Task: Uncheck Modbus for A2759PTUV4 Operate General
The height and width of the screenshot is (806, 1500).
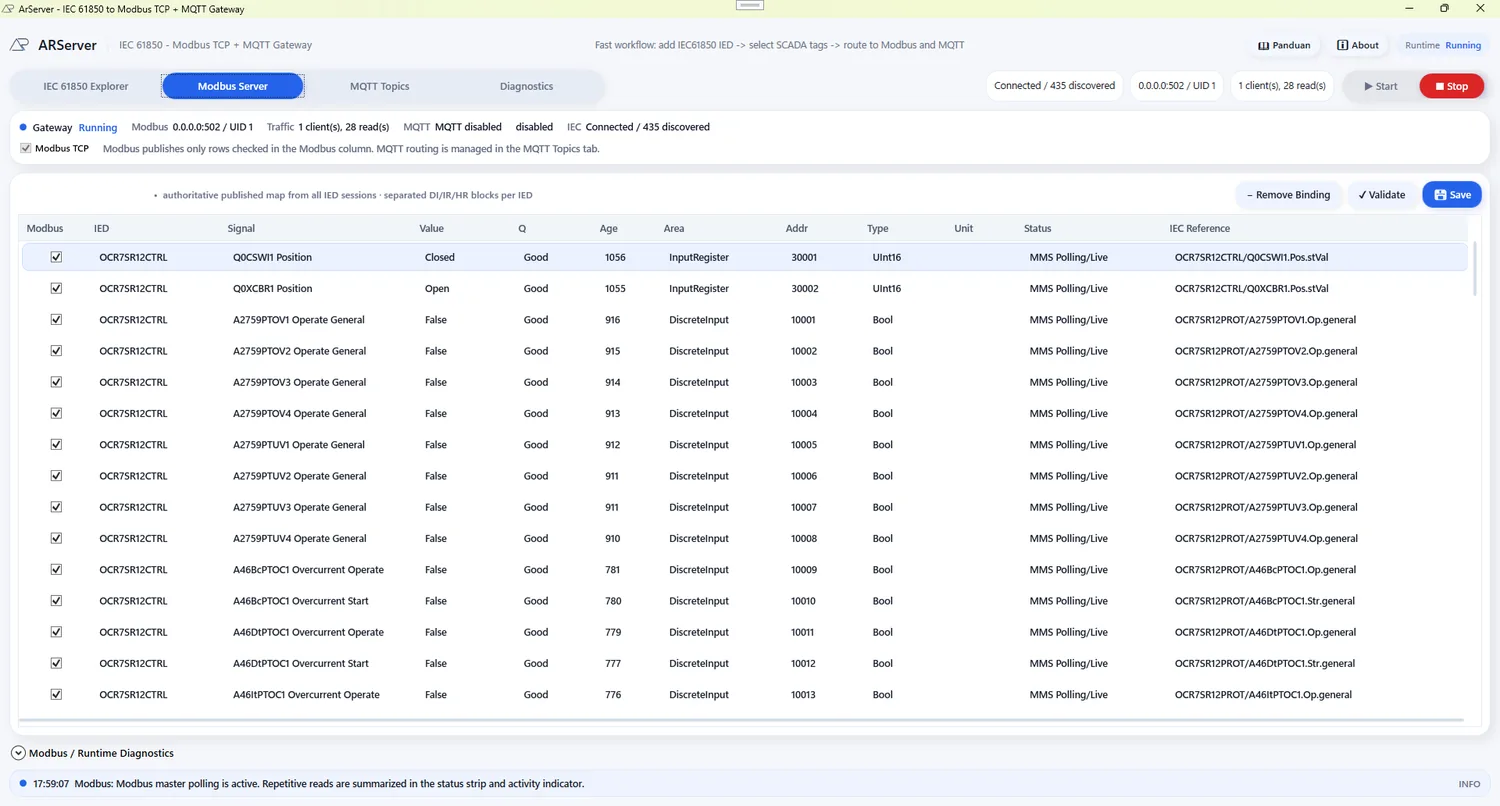Action: (56, 538)
